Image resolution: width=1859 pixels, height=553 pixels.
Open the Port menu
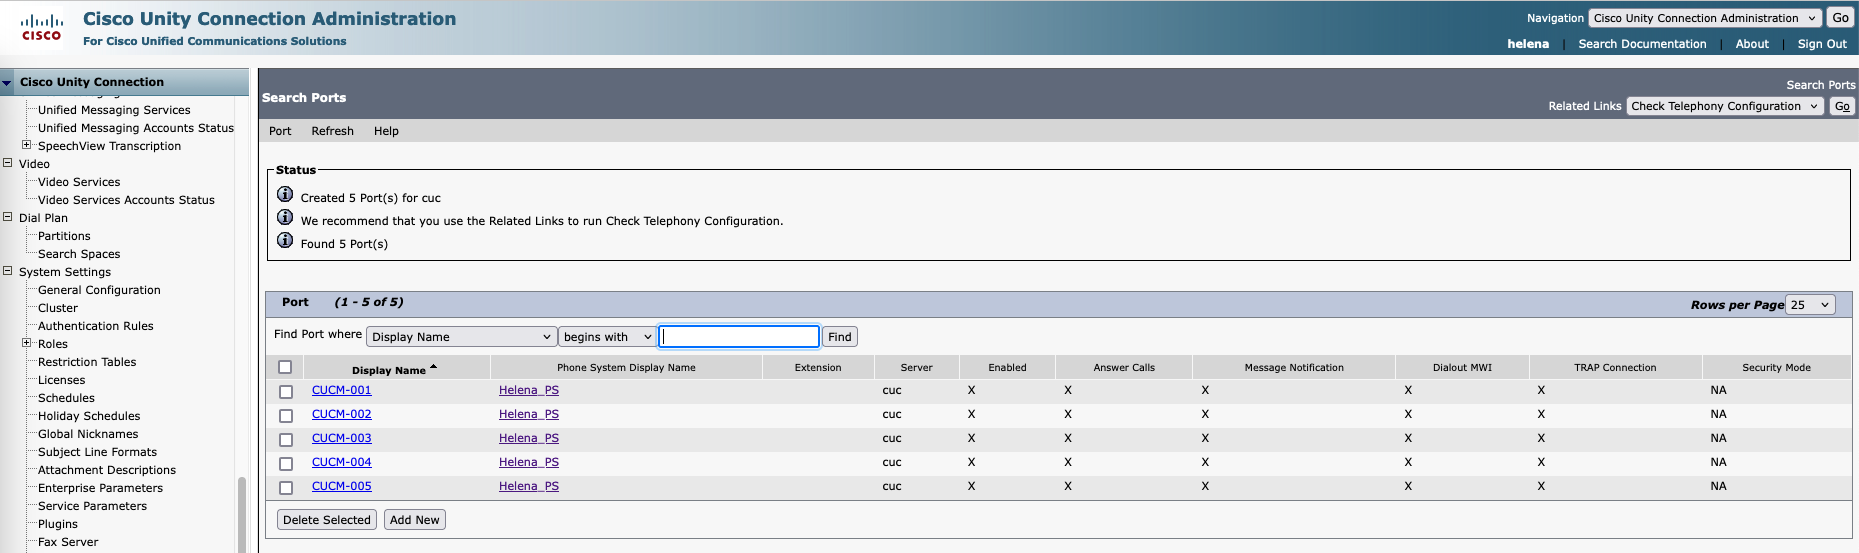click(280, 131)
